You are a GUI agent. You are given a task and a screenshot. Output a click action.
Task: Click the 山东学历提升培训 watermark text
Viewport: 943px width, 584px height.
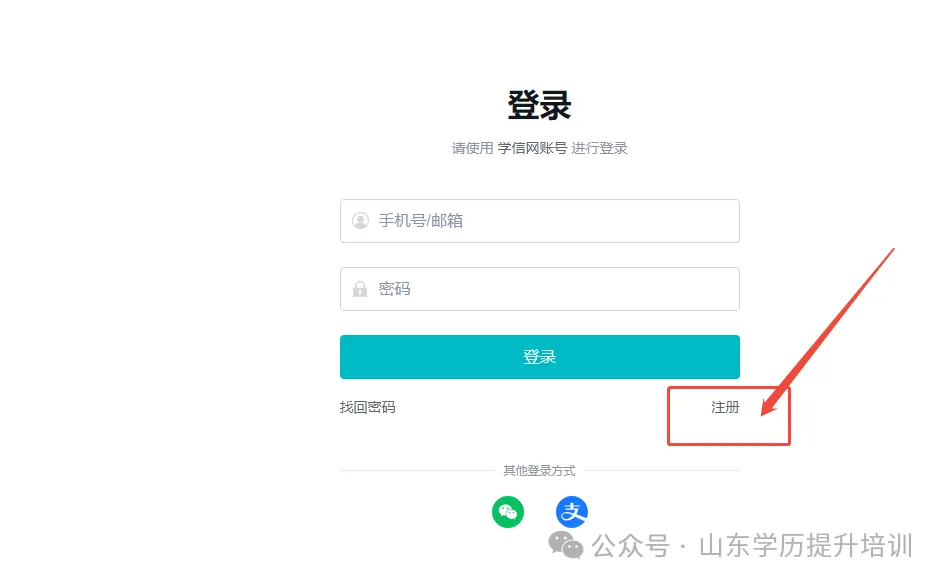click(805, 546)
